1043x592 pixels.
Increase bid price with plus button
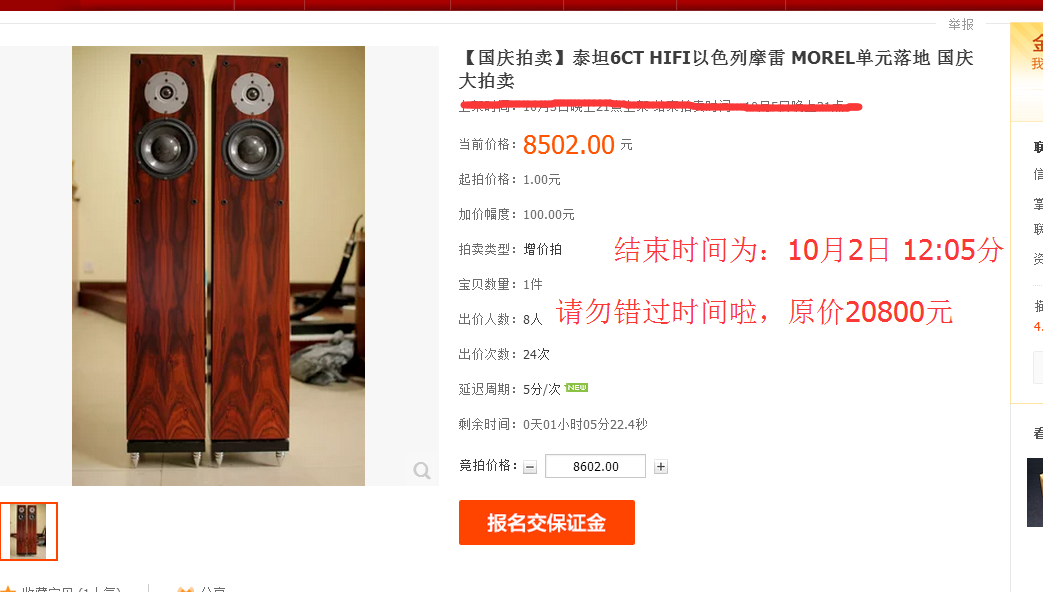coord(661,467)
